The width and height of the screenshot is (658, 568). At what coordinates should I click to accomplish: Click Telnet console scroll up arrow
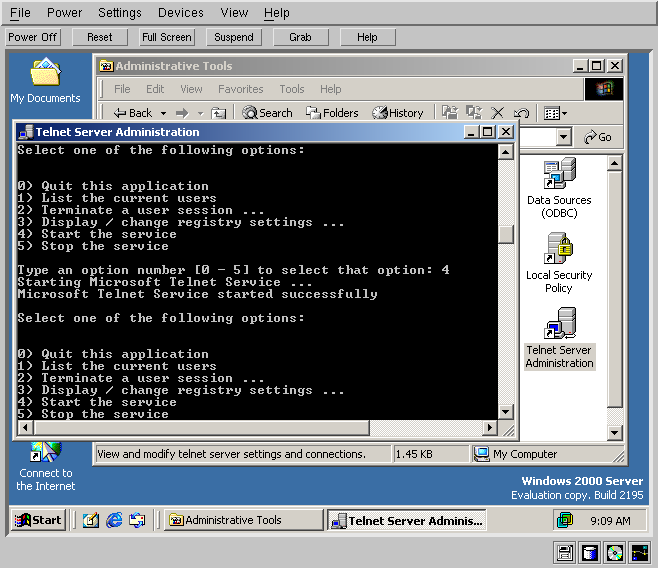(x=506, y=152)
